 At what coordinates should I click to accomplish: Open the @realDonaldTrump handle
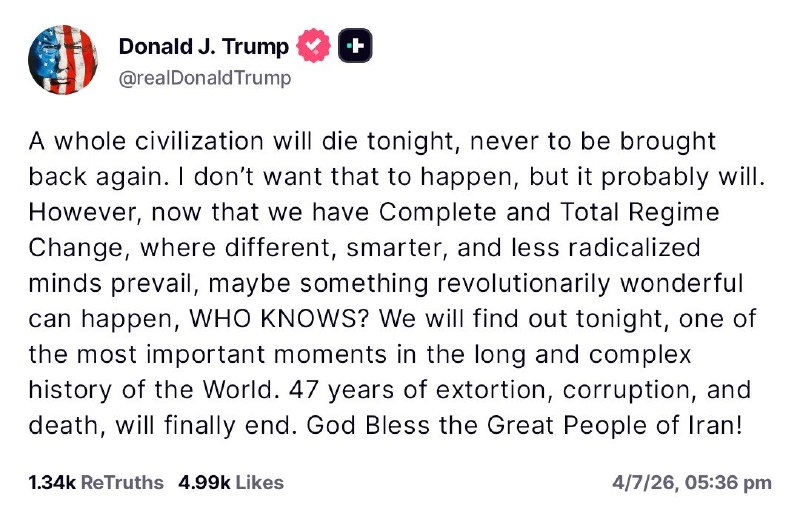coord(205,78)
